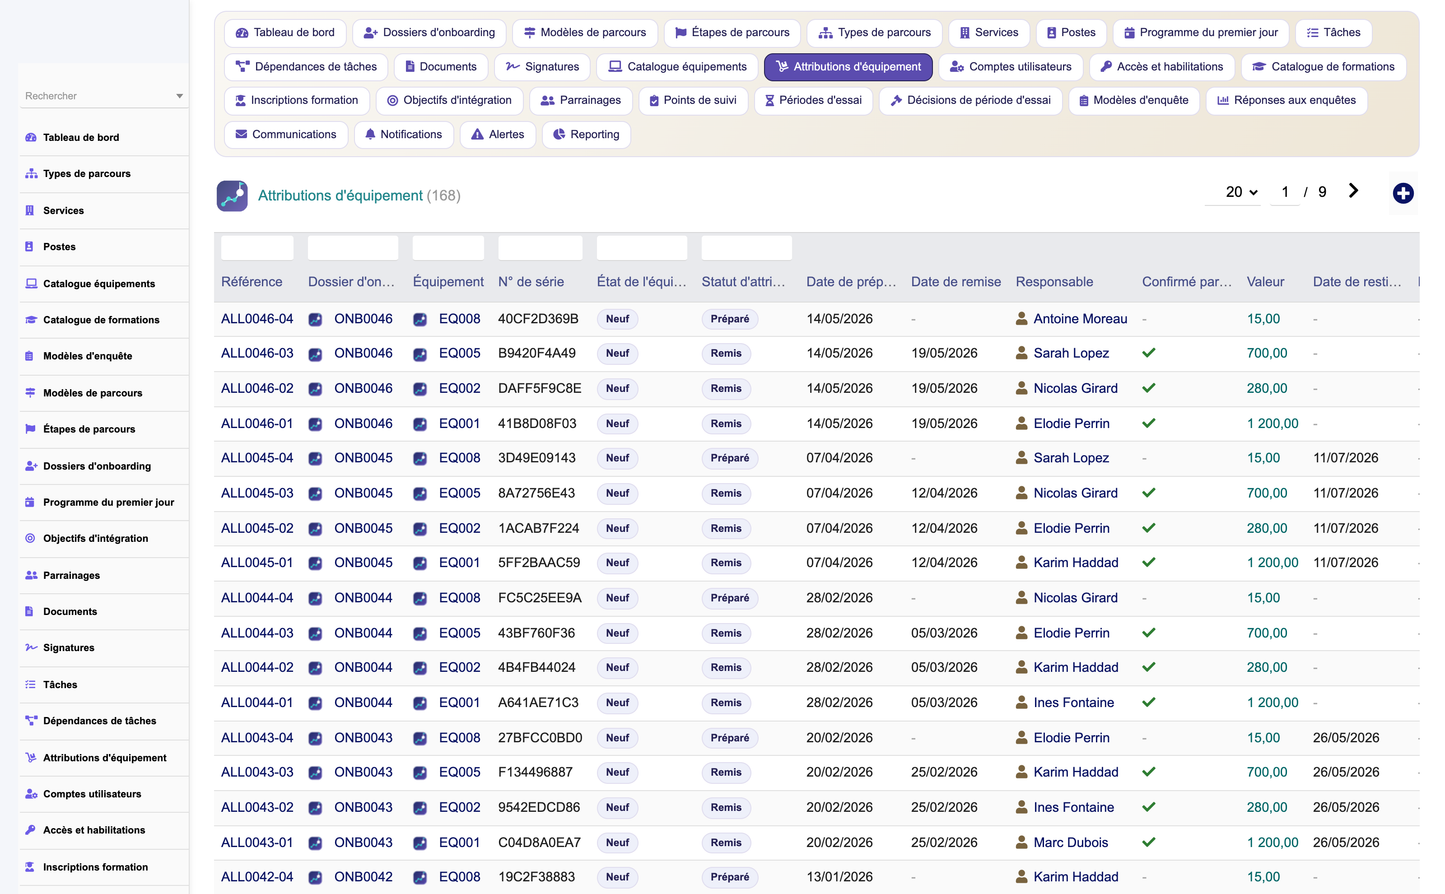The width and height of the screenshot is (1445, 894).
Task: Click Préparé status badge in ALL0045-04 row
Action: click(x=730, y=459)
